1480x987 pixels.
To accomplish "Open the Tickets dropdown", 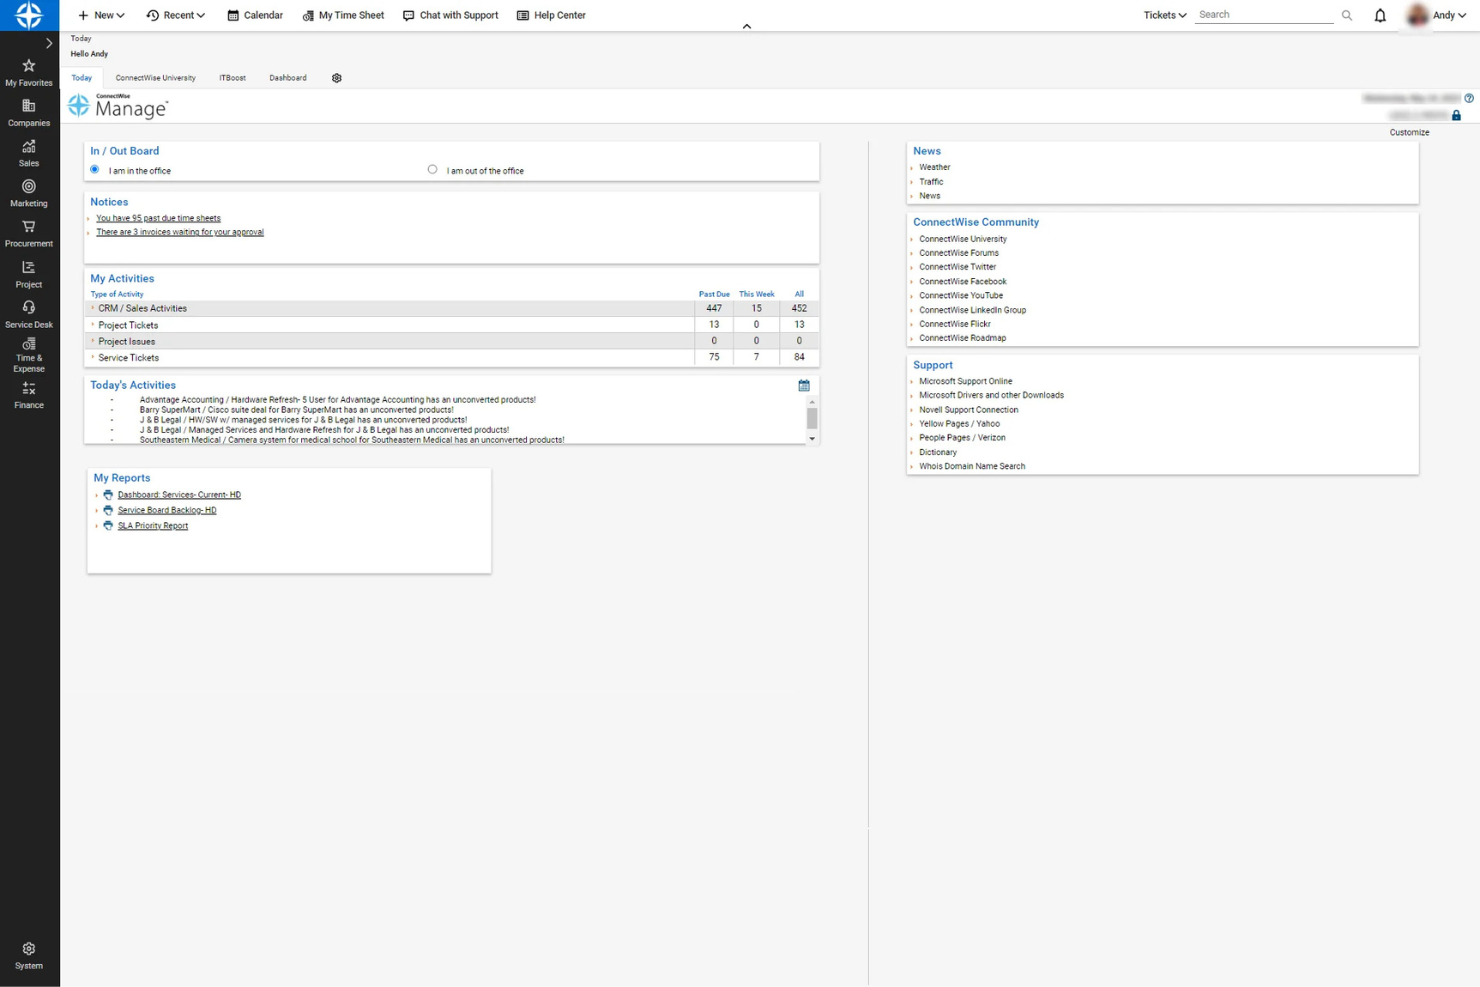I will 1163,15.
